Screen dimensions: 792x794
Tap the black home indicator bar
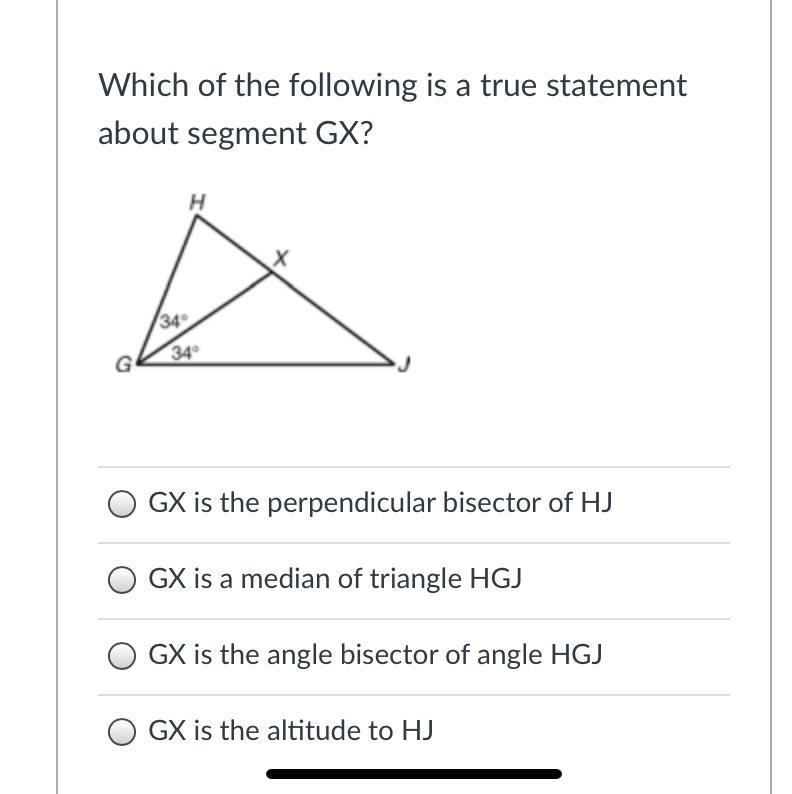(414, 774)
